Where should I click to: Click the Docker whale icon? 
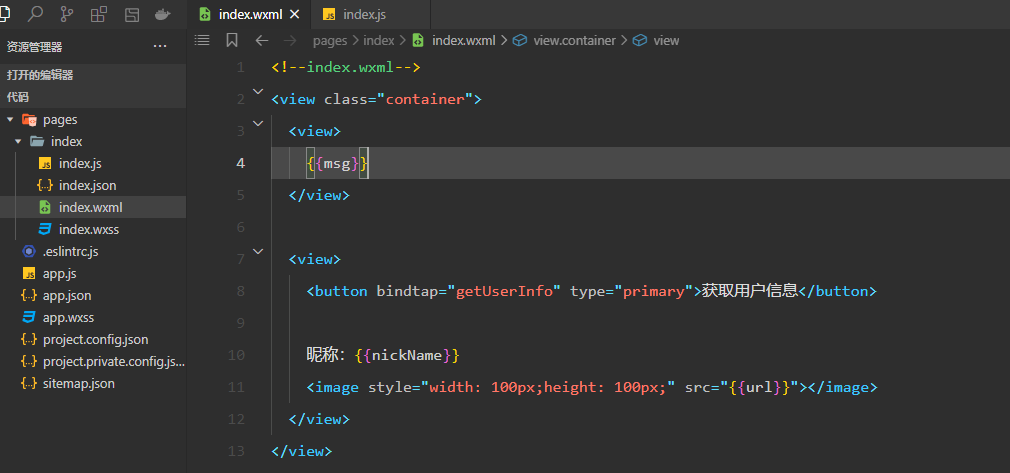(162, 14)
